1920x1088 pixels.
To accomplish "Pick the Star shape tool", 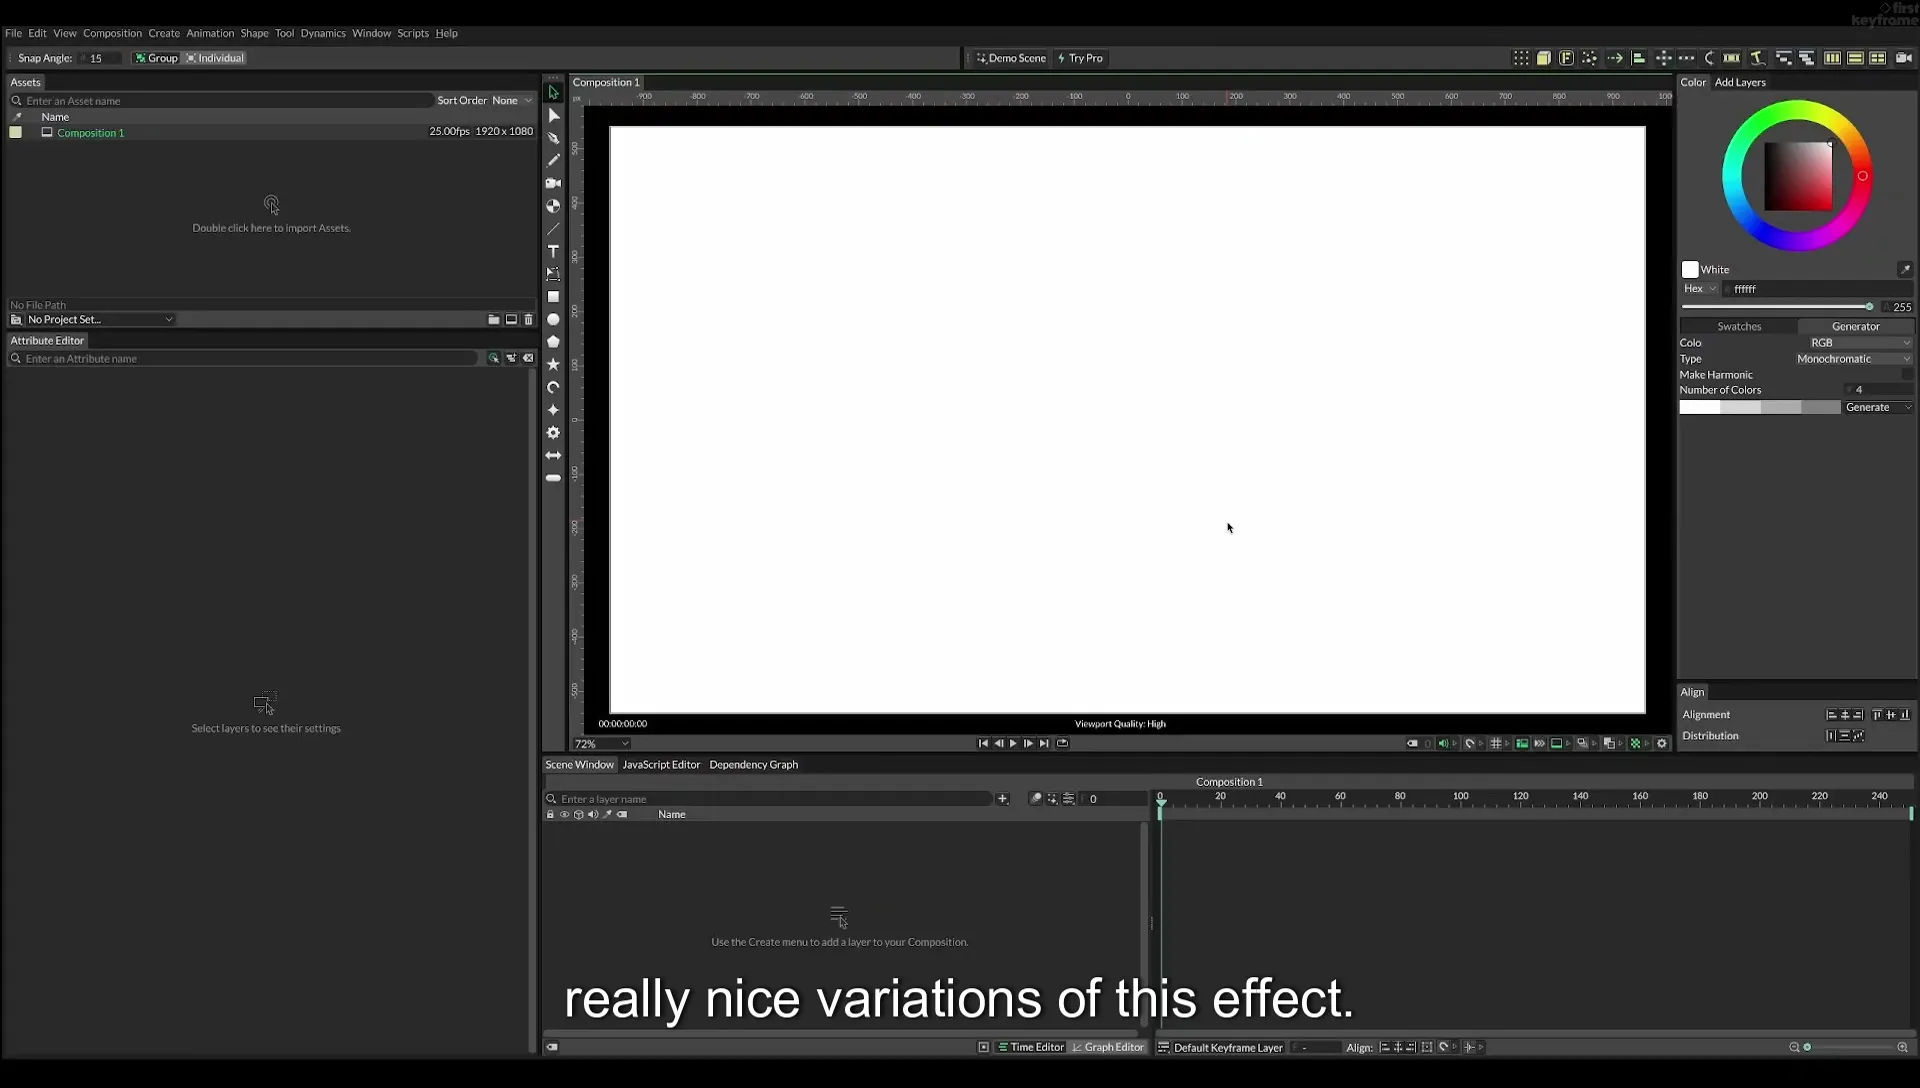I will click(553, 365).
